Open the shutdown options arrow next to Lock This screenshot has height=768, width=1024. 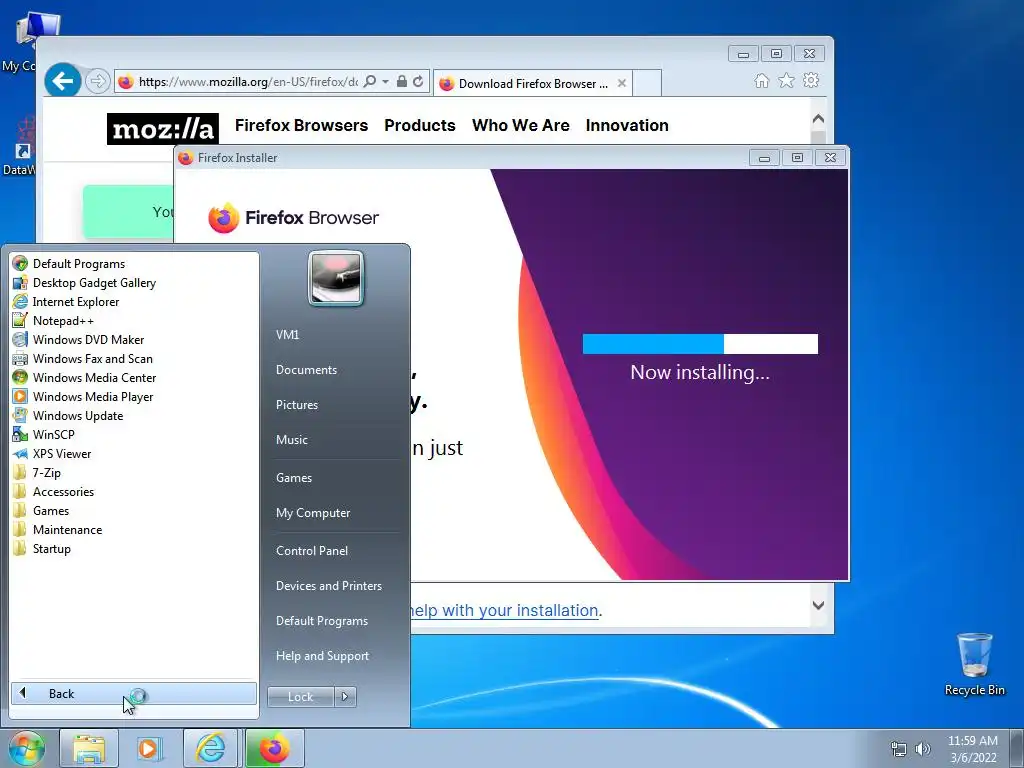click(345, 697)
